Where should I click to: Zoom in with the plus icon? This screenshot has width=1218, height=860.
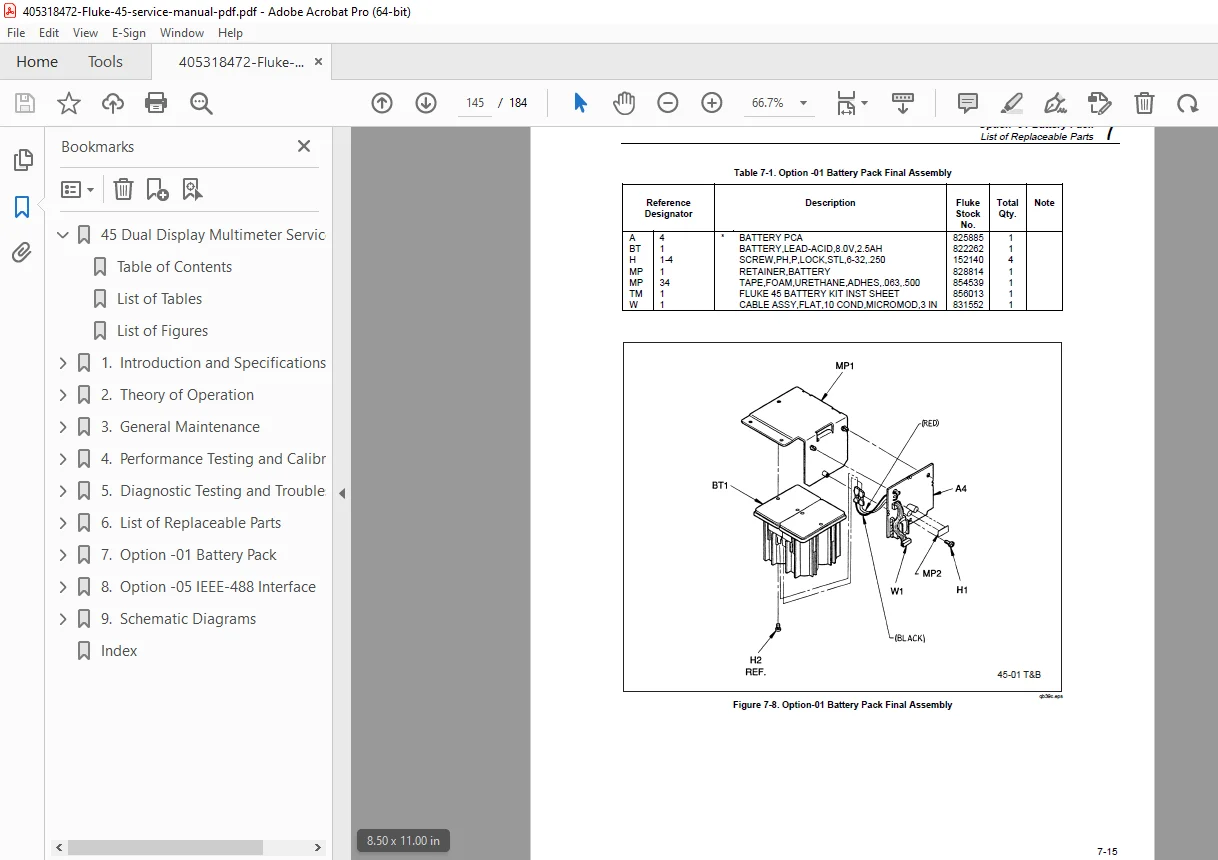[712, 103]
